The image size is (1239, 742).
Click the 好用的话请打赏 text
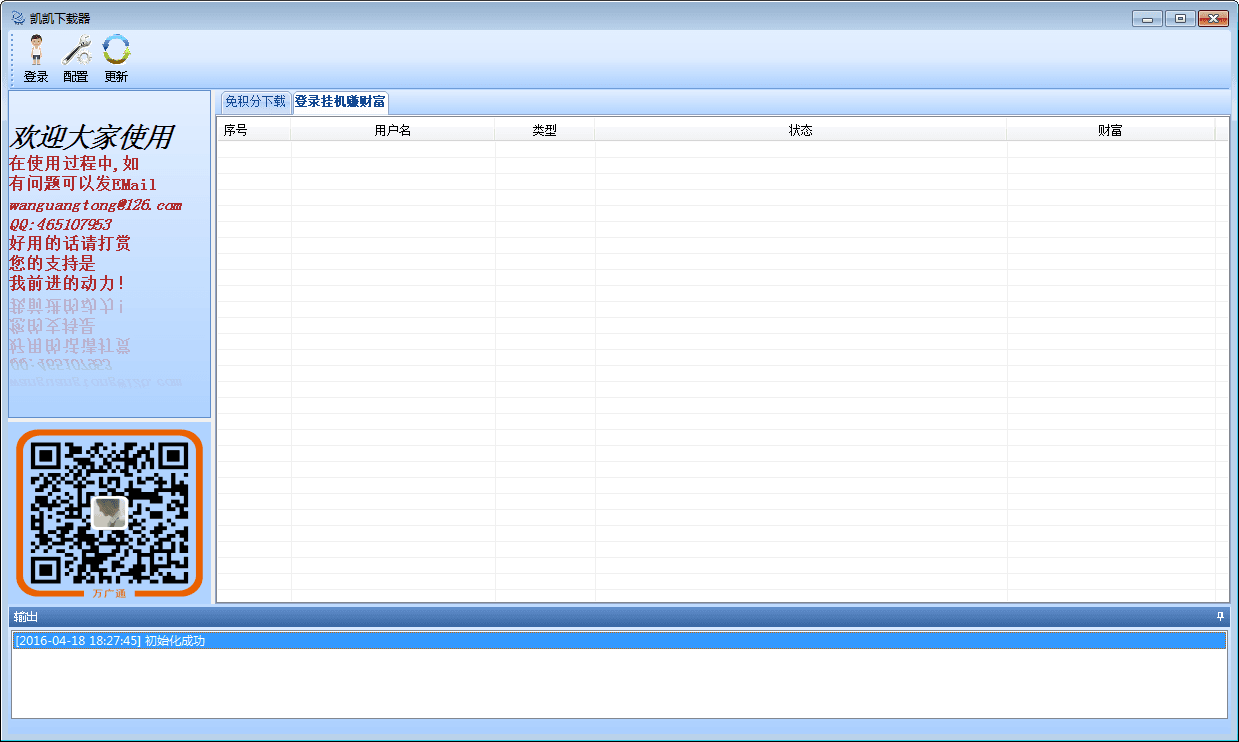(x=70, y=243)
